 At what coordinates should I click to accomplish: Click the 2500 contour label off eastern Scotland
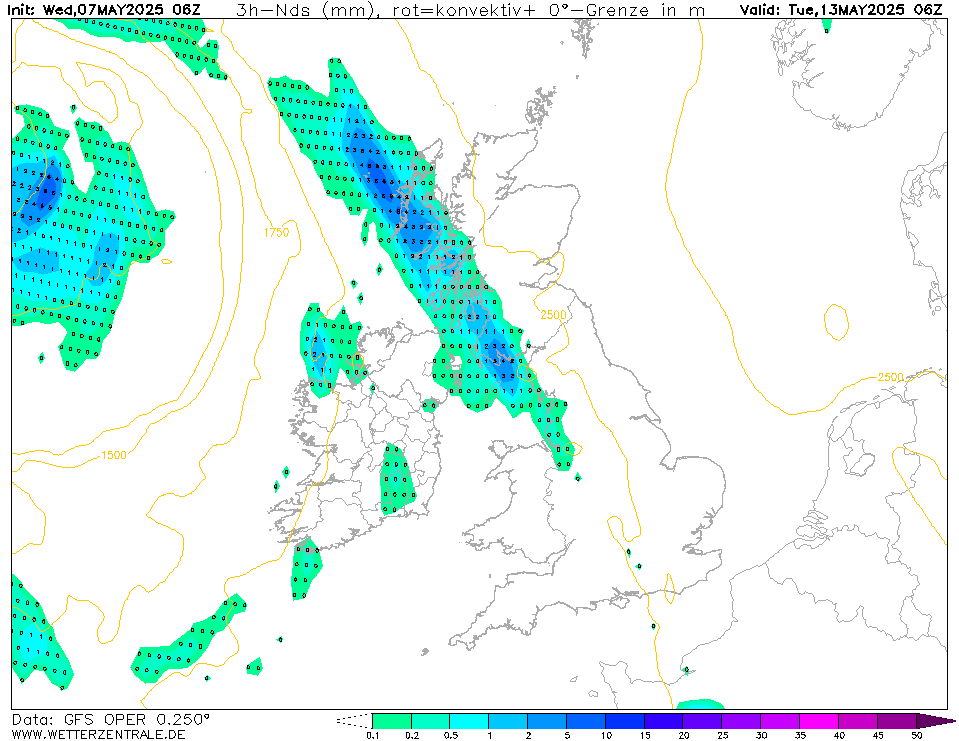pyautogui.click(x=553, y=314)
